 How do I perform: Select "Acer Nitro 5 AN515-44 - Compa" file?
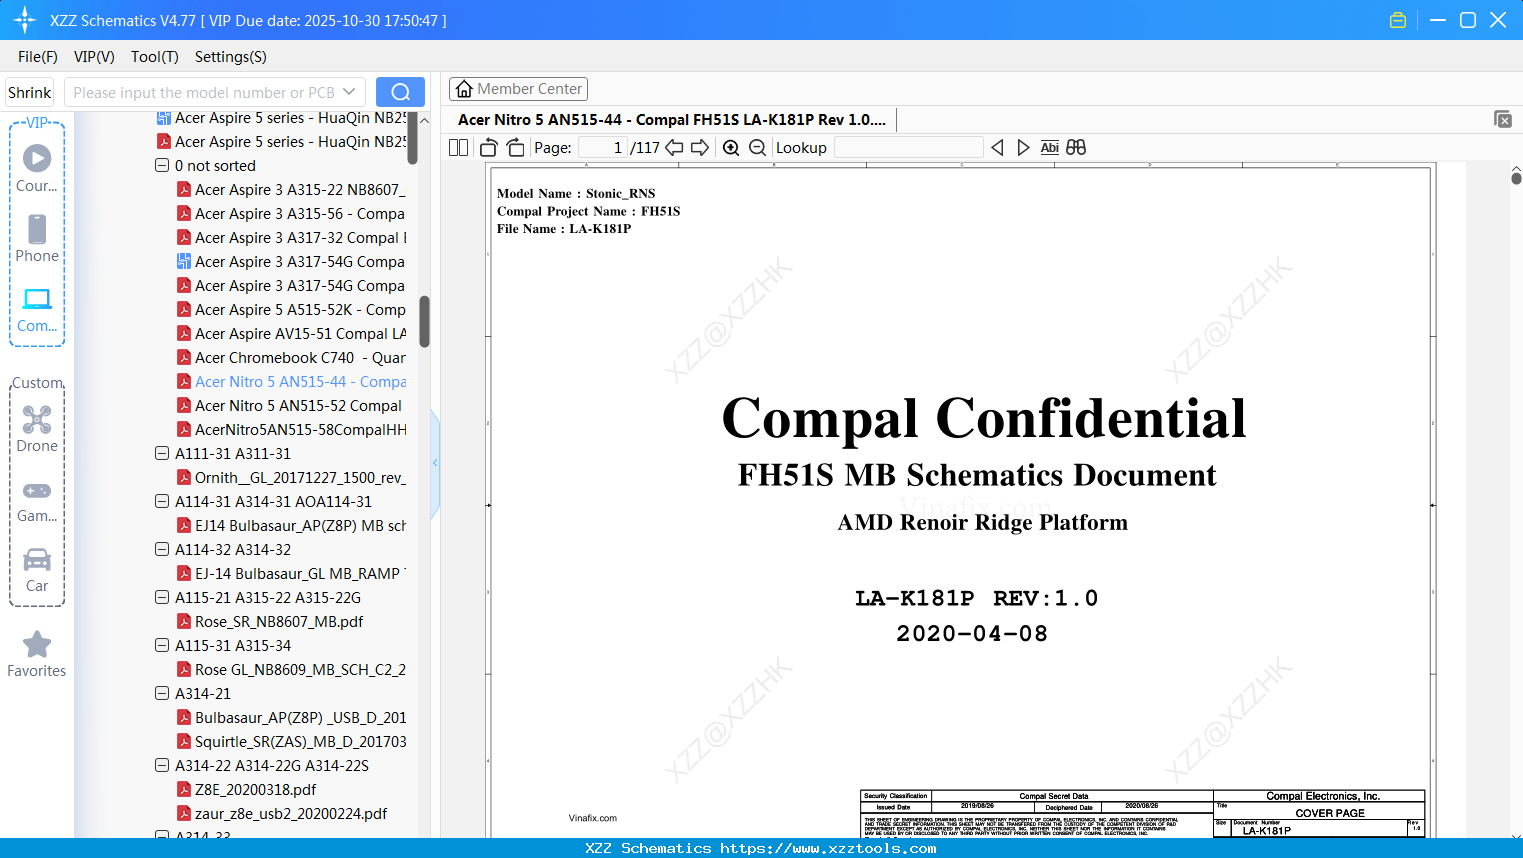[291, 382]
